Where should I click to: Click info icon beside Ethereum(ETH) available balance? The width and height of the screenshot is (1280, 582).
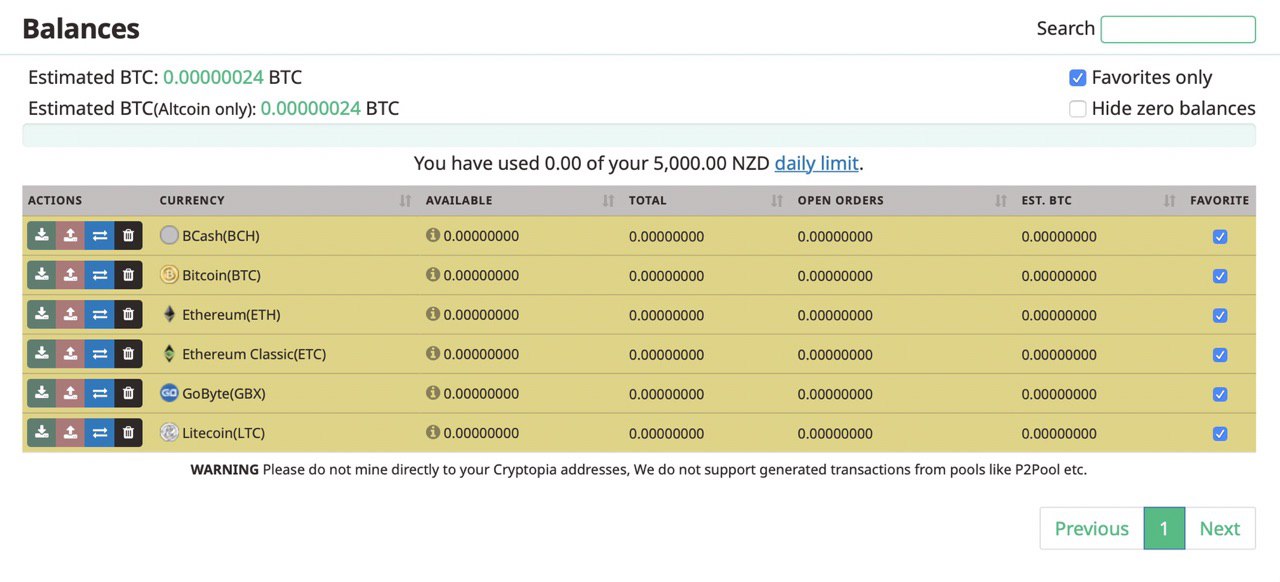(433, 314)
